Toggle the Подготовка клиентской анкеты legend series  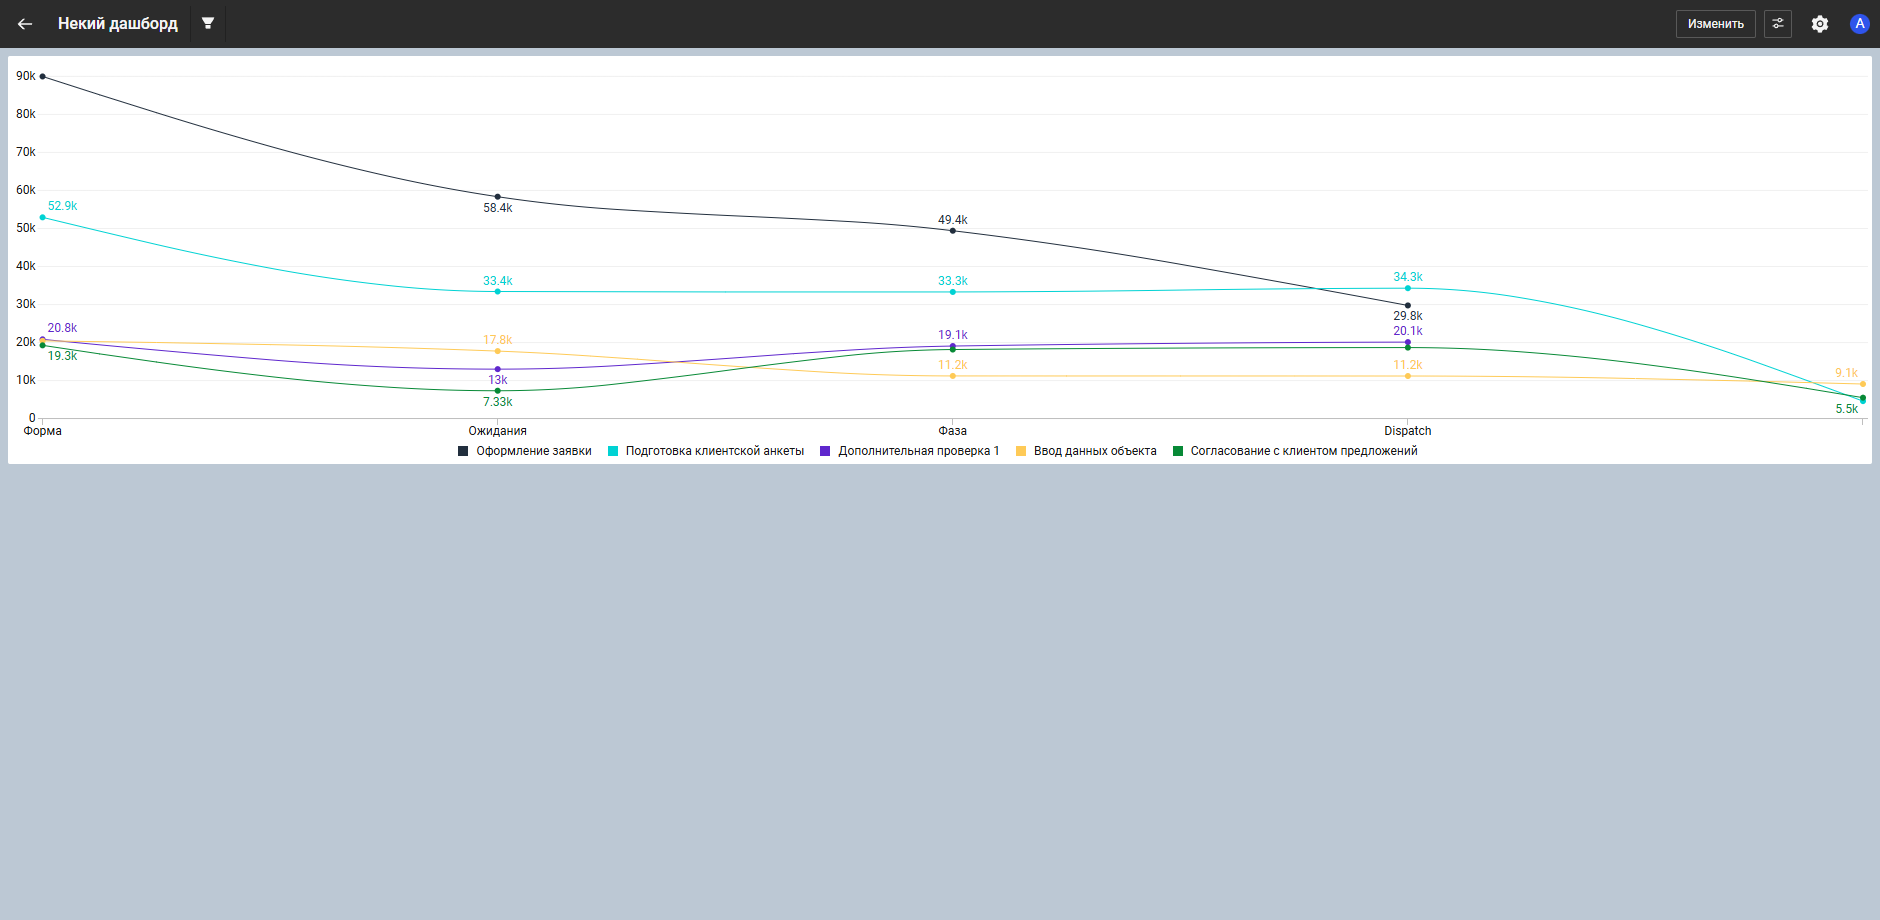(706, 451)
